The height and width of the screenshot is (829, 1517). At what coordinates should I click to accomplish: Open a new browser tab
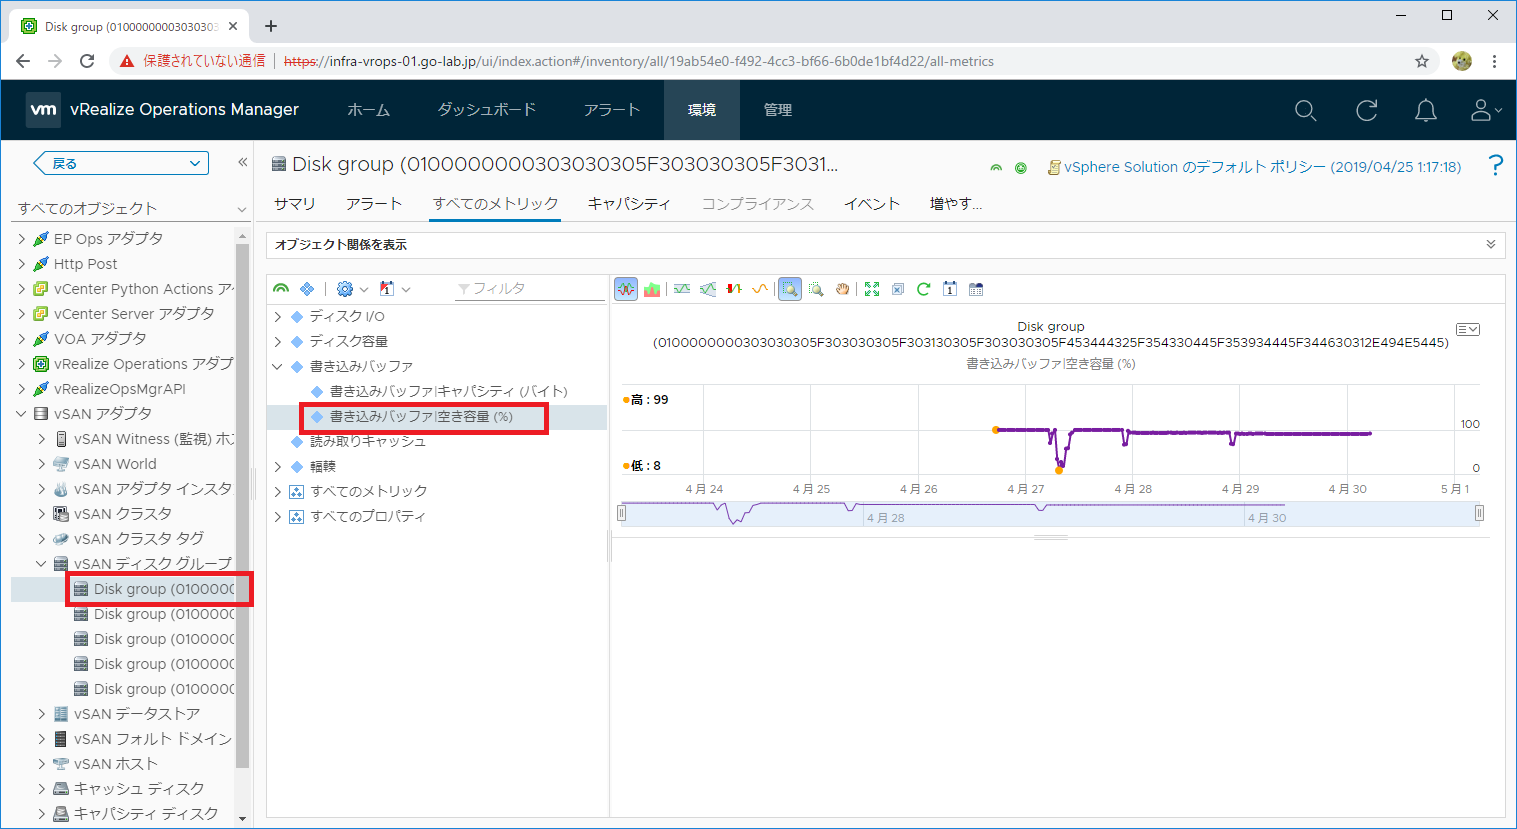pyautogui.click(x=271, y=26)
